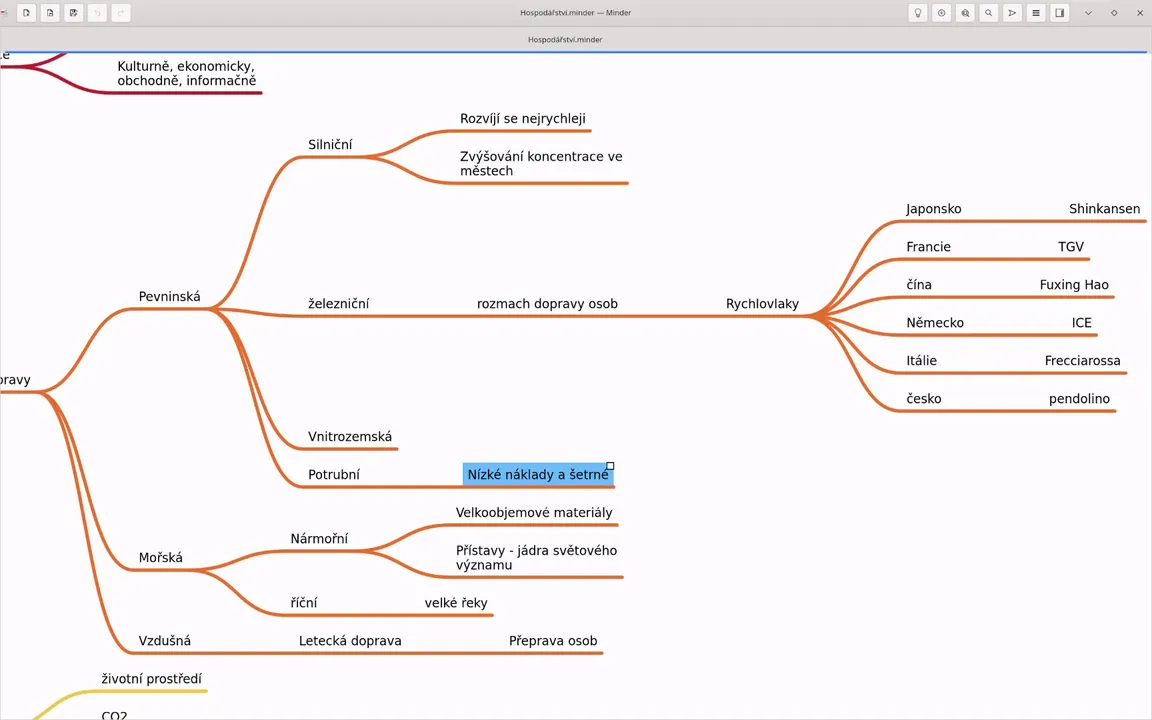Select the 'Fuxing Hao' node
The image size is (1152, 720).
(1074, 285)
